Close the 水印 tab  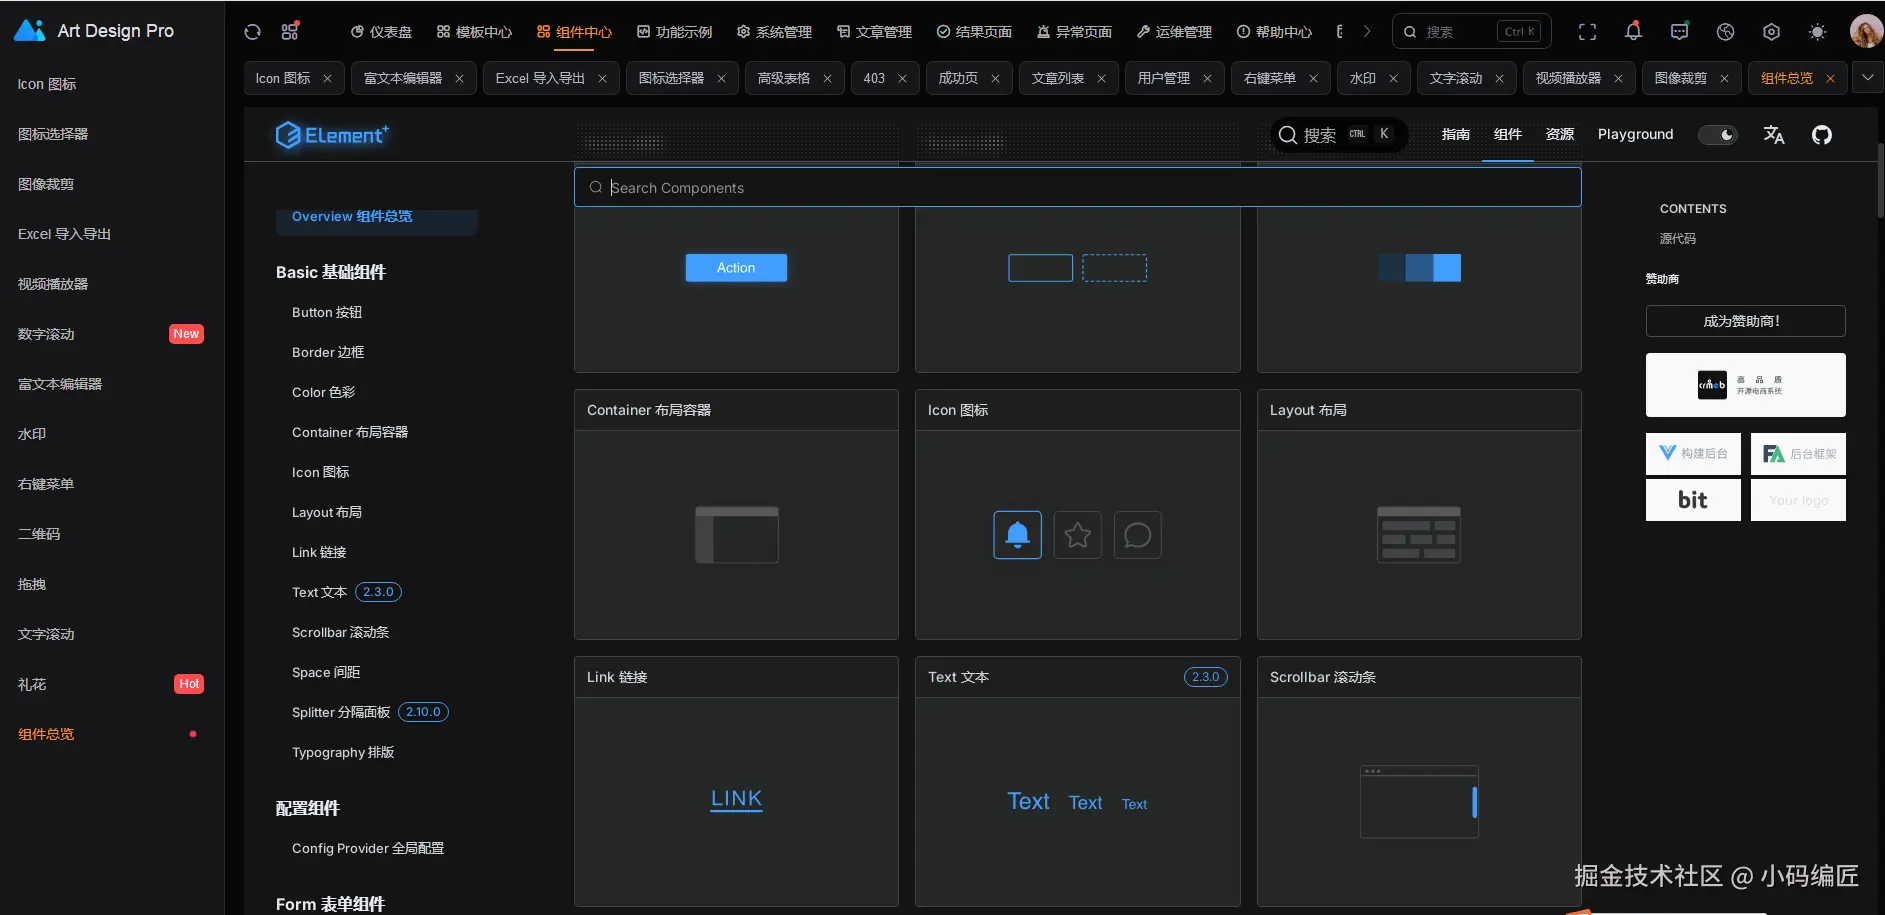point(1393,78)
